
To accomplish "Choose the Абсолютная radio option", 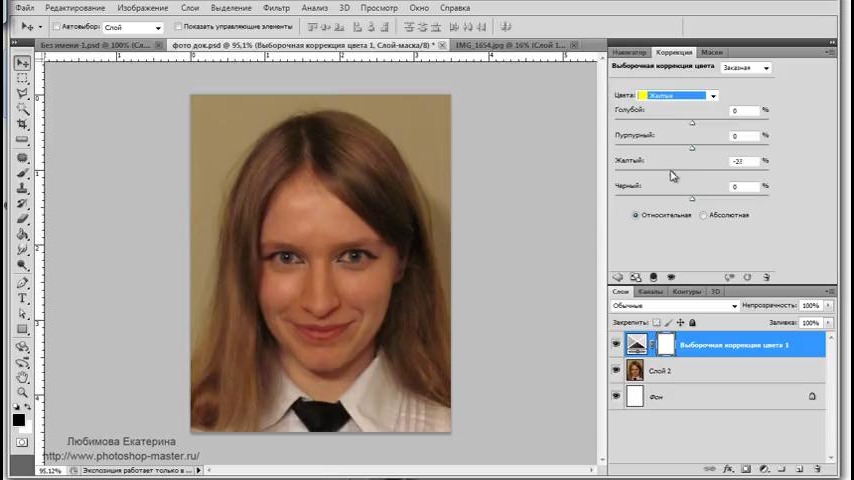I will 703,215.
